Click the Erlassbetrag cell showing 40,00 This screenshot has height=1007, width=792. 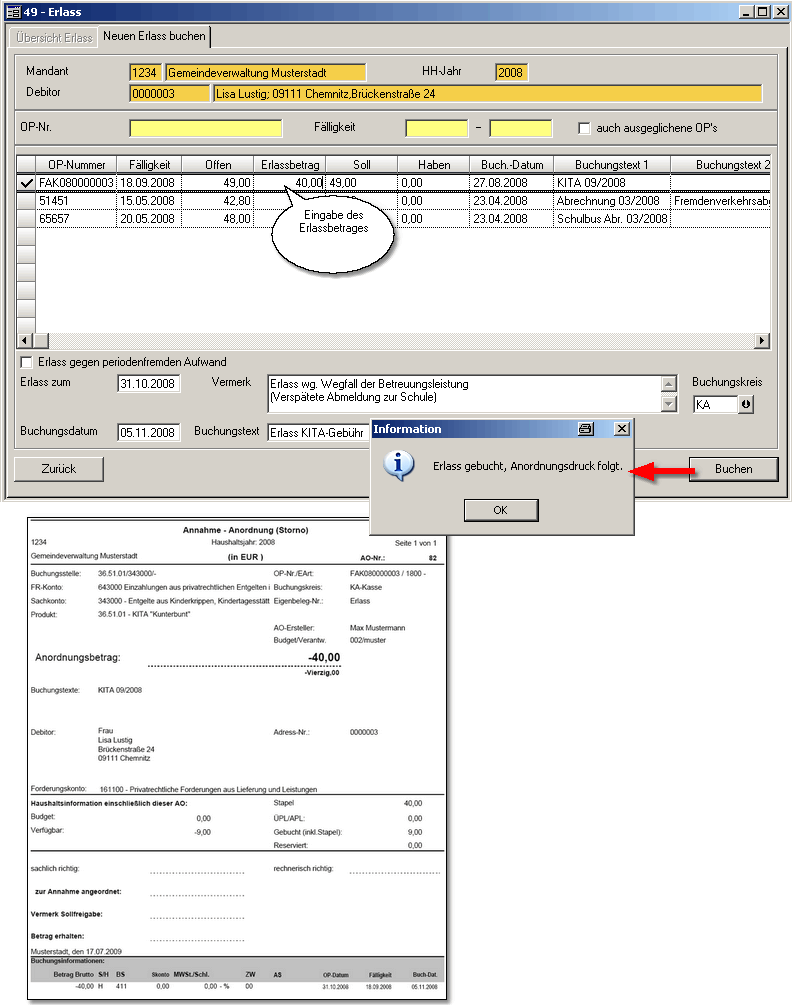pyautogui.click(x=290, y=183)
